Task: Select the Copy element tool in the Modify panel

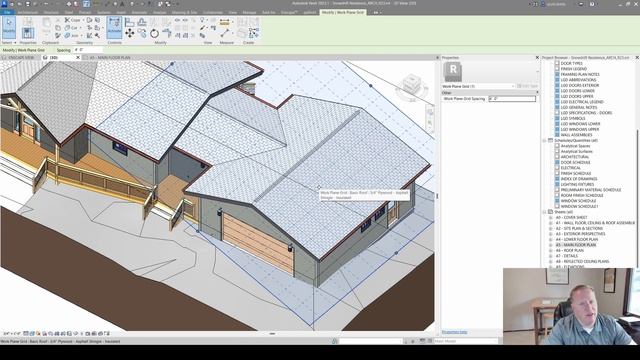Action: click(142, 33)
